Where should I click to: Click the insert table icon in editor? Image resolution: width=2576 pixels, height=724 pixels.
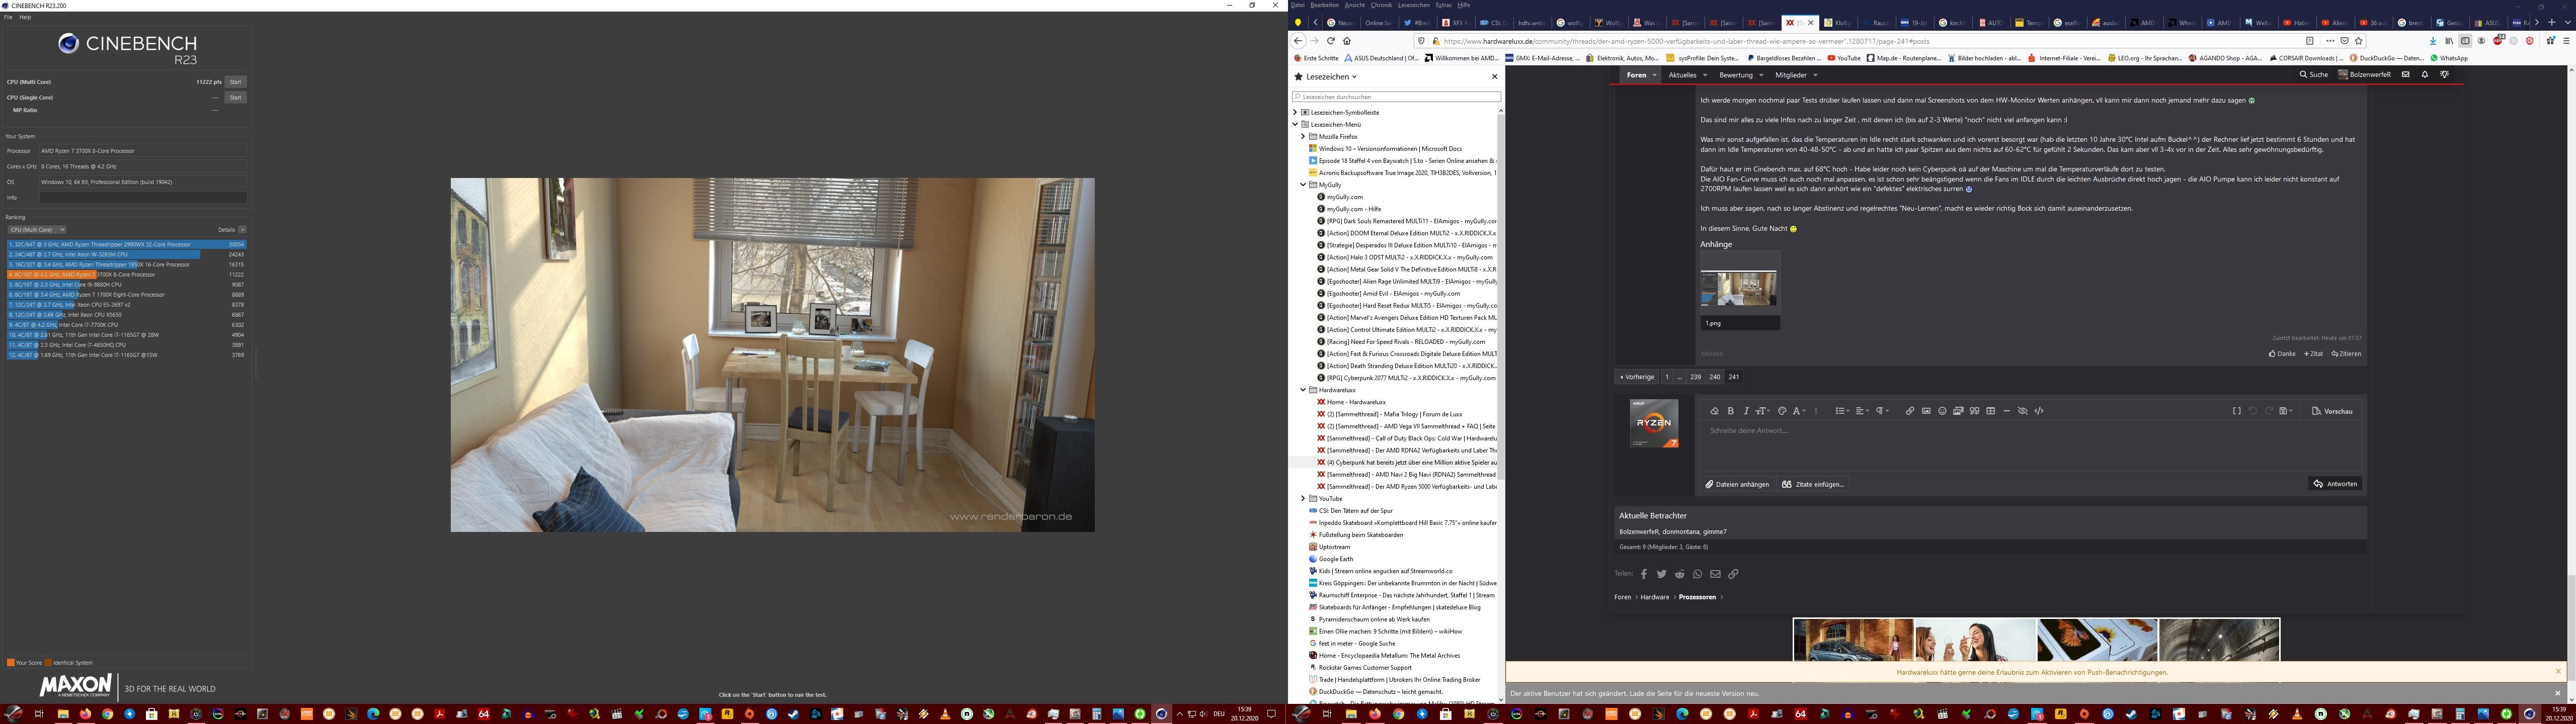click(x=1991, y=411)
